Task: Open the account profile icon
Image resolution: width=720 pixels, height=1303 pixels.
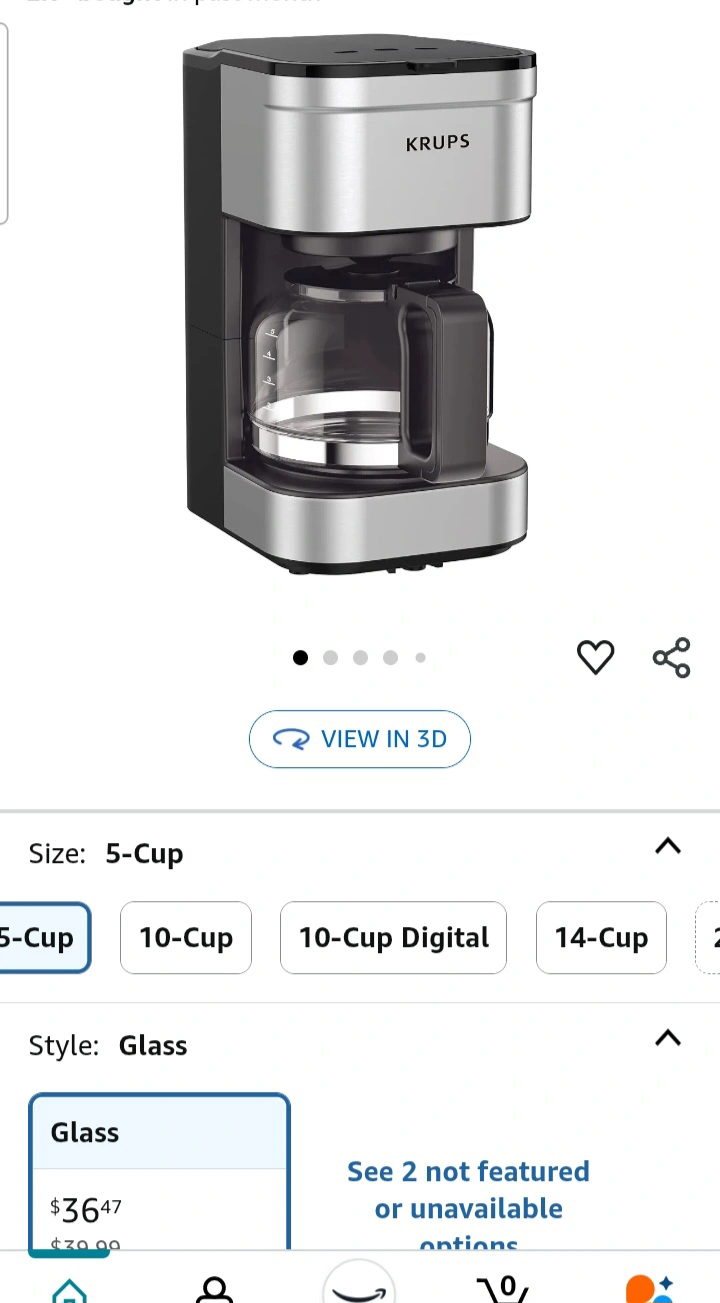Action: 214,1288
